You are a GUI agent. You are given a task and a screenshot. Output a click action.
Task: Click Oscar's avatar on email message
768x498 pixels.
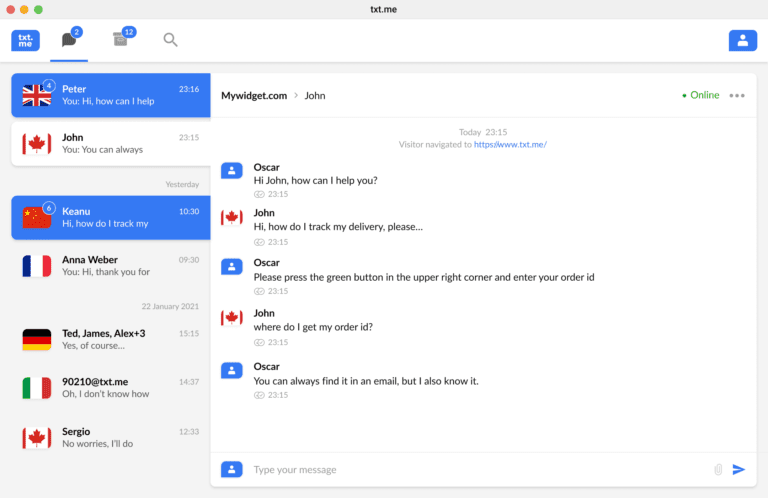coord(232,371)
